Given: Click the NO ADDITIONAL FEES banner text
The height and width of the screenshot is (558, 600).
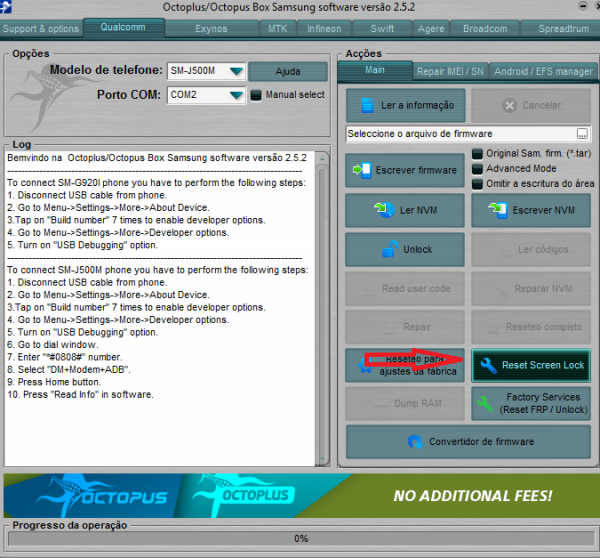Looking at the screenshot, I should coord(473,496).
